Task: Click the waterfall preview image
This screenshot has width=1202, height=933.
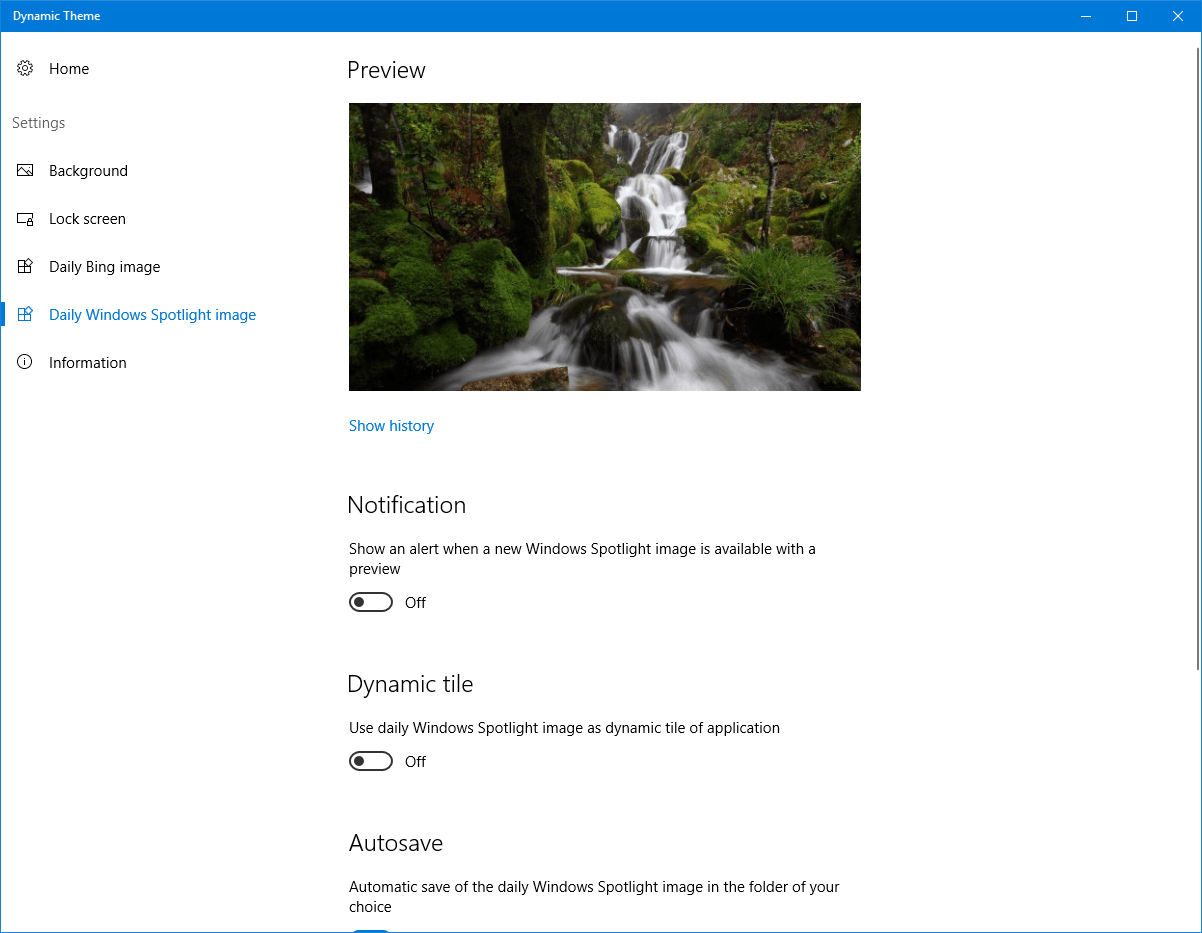Action: [x=604, y=247]
